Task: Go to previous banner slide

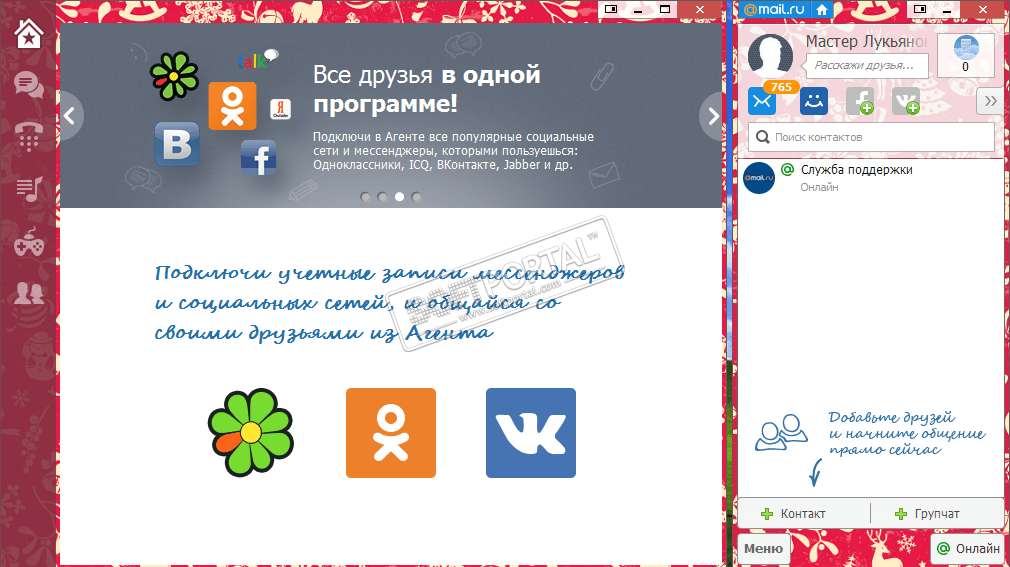Action: [70, 116]
